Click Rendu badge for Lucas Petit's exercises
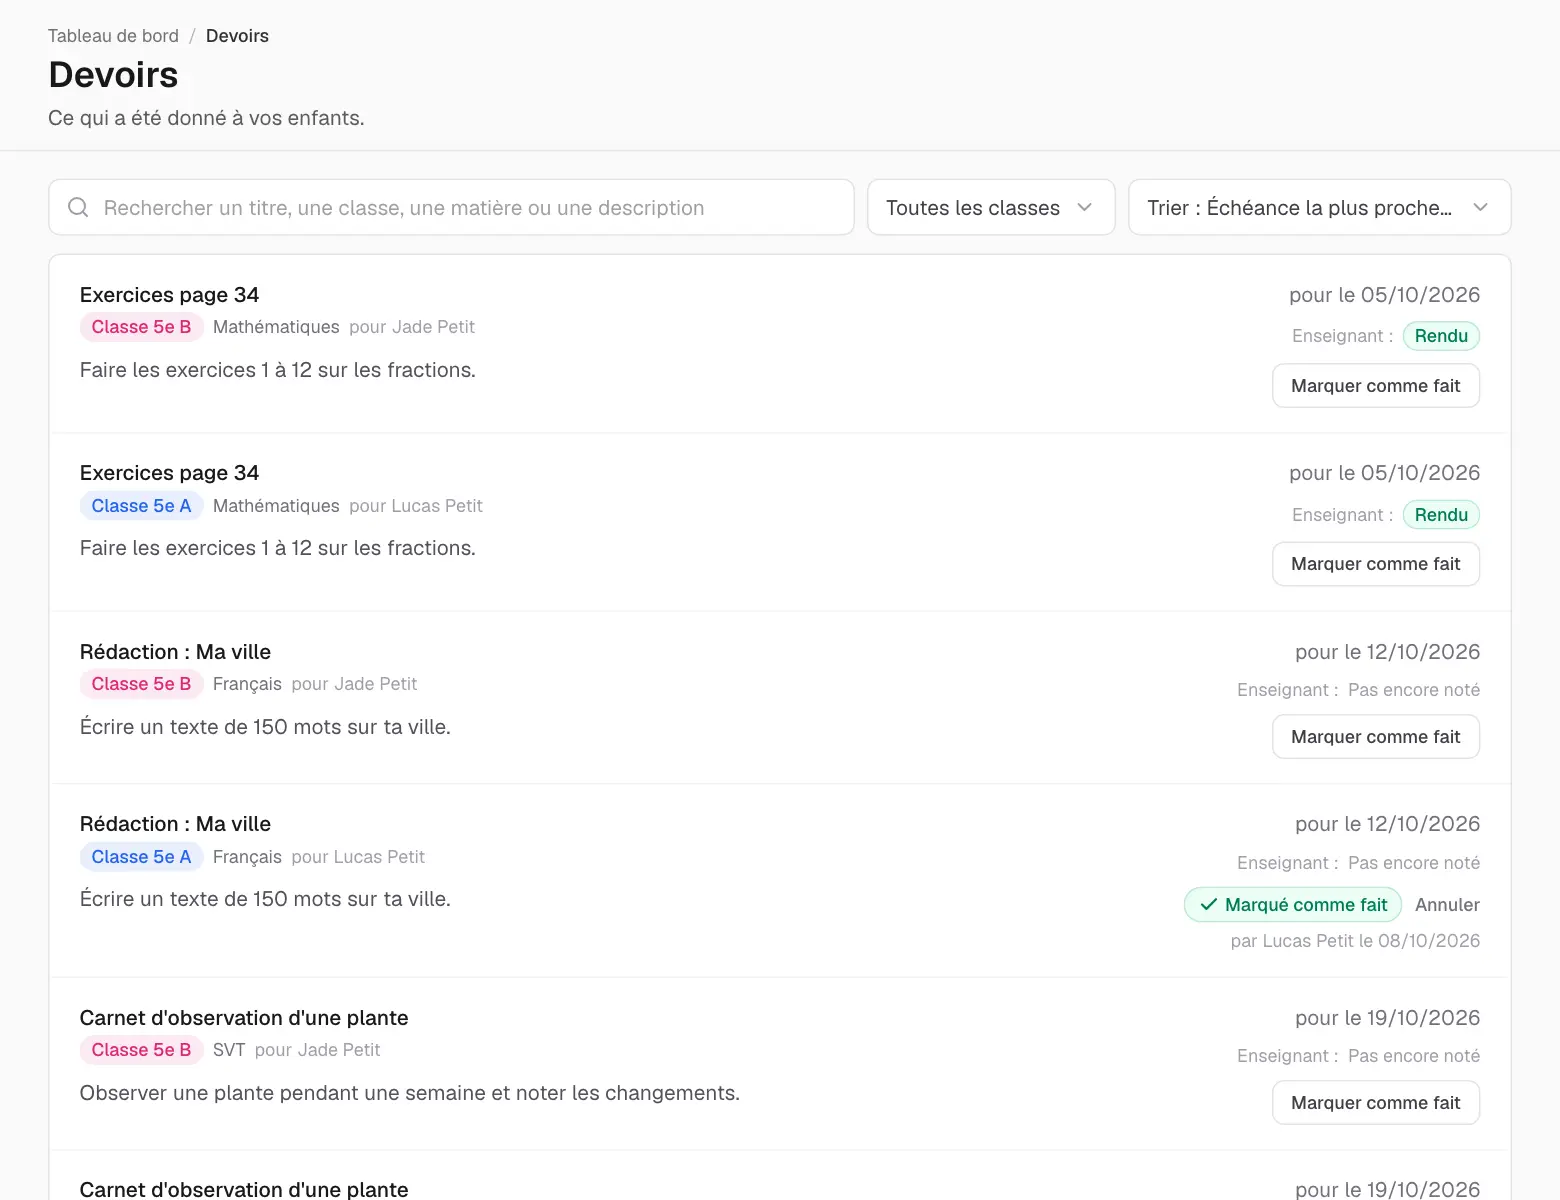 [1441, 515]
